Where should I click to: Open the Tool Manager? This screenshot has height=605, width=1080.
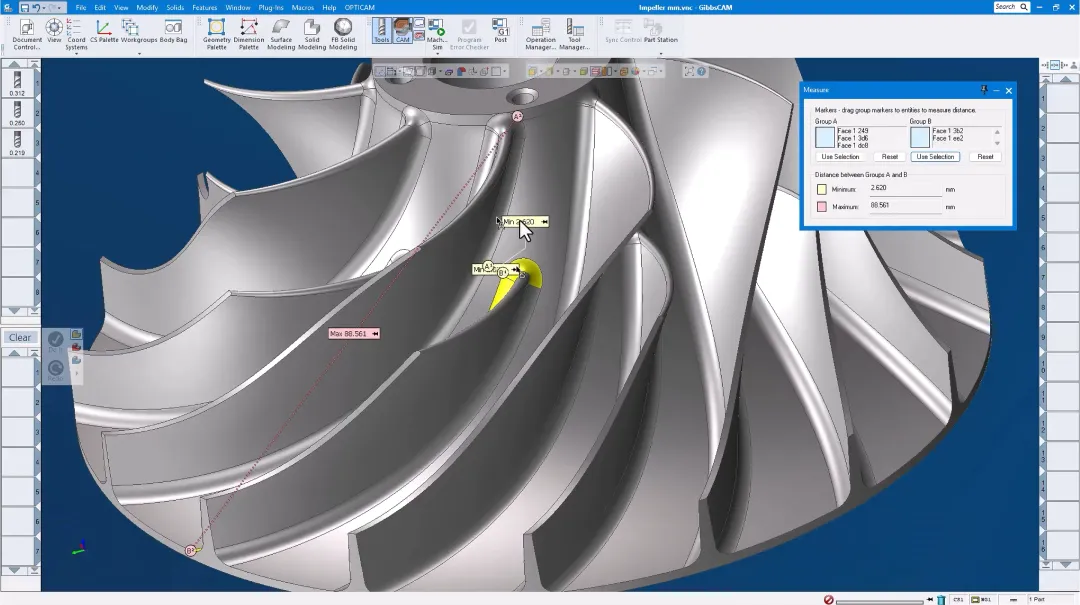[574, 34]
